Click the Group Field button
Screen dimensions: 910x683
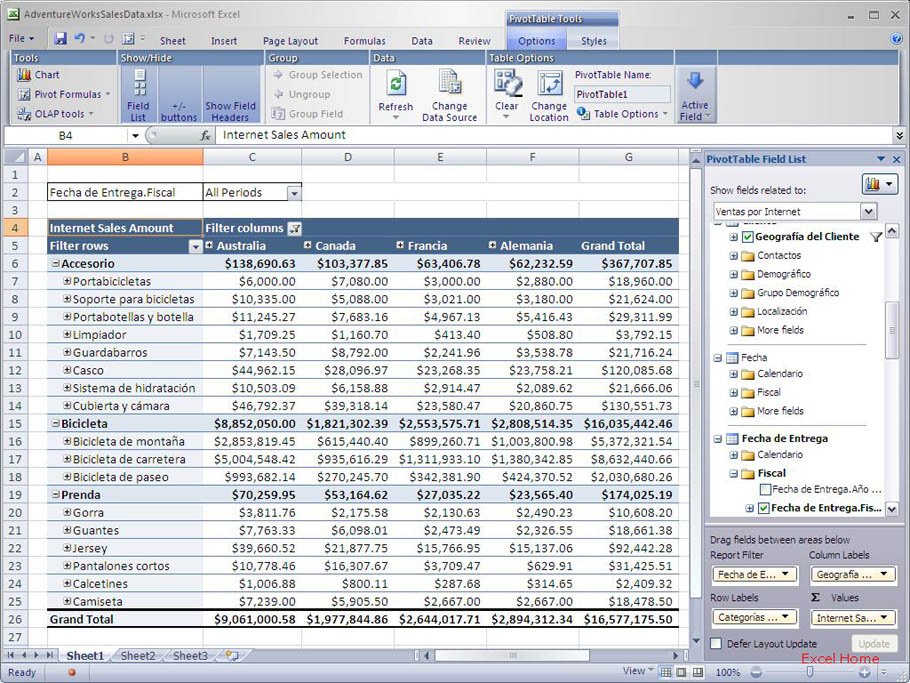point(308,114)
